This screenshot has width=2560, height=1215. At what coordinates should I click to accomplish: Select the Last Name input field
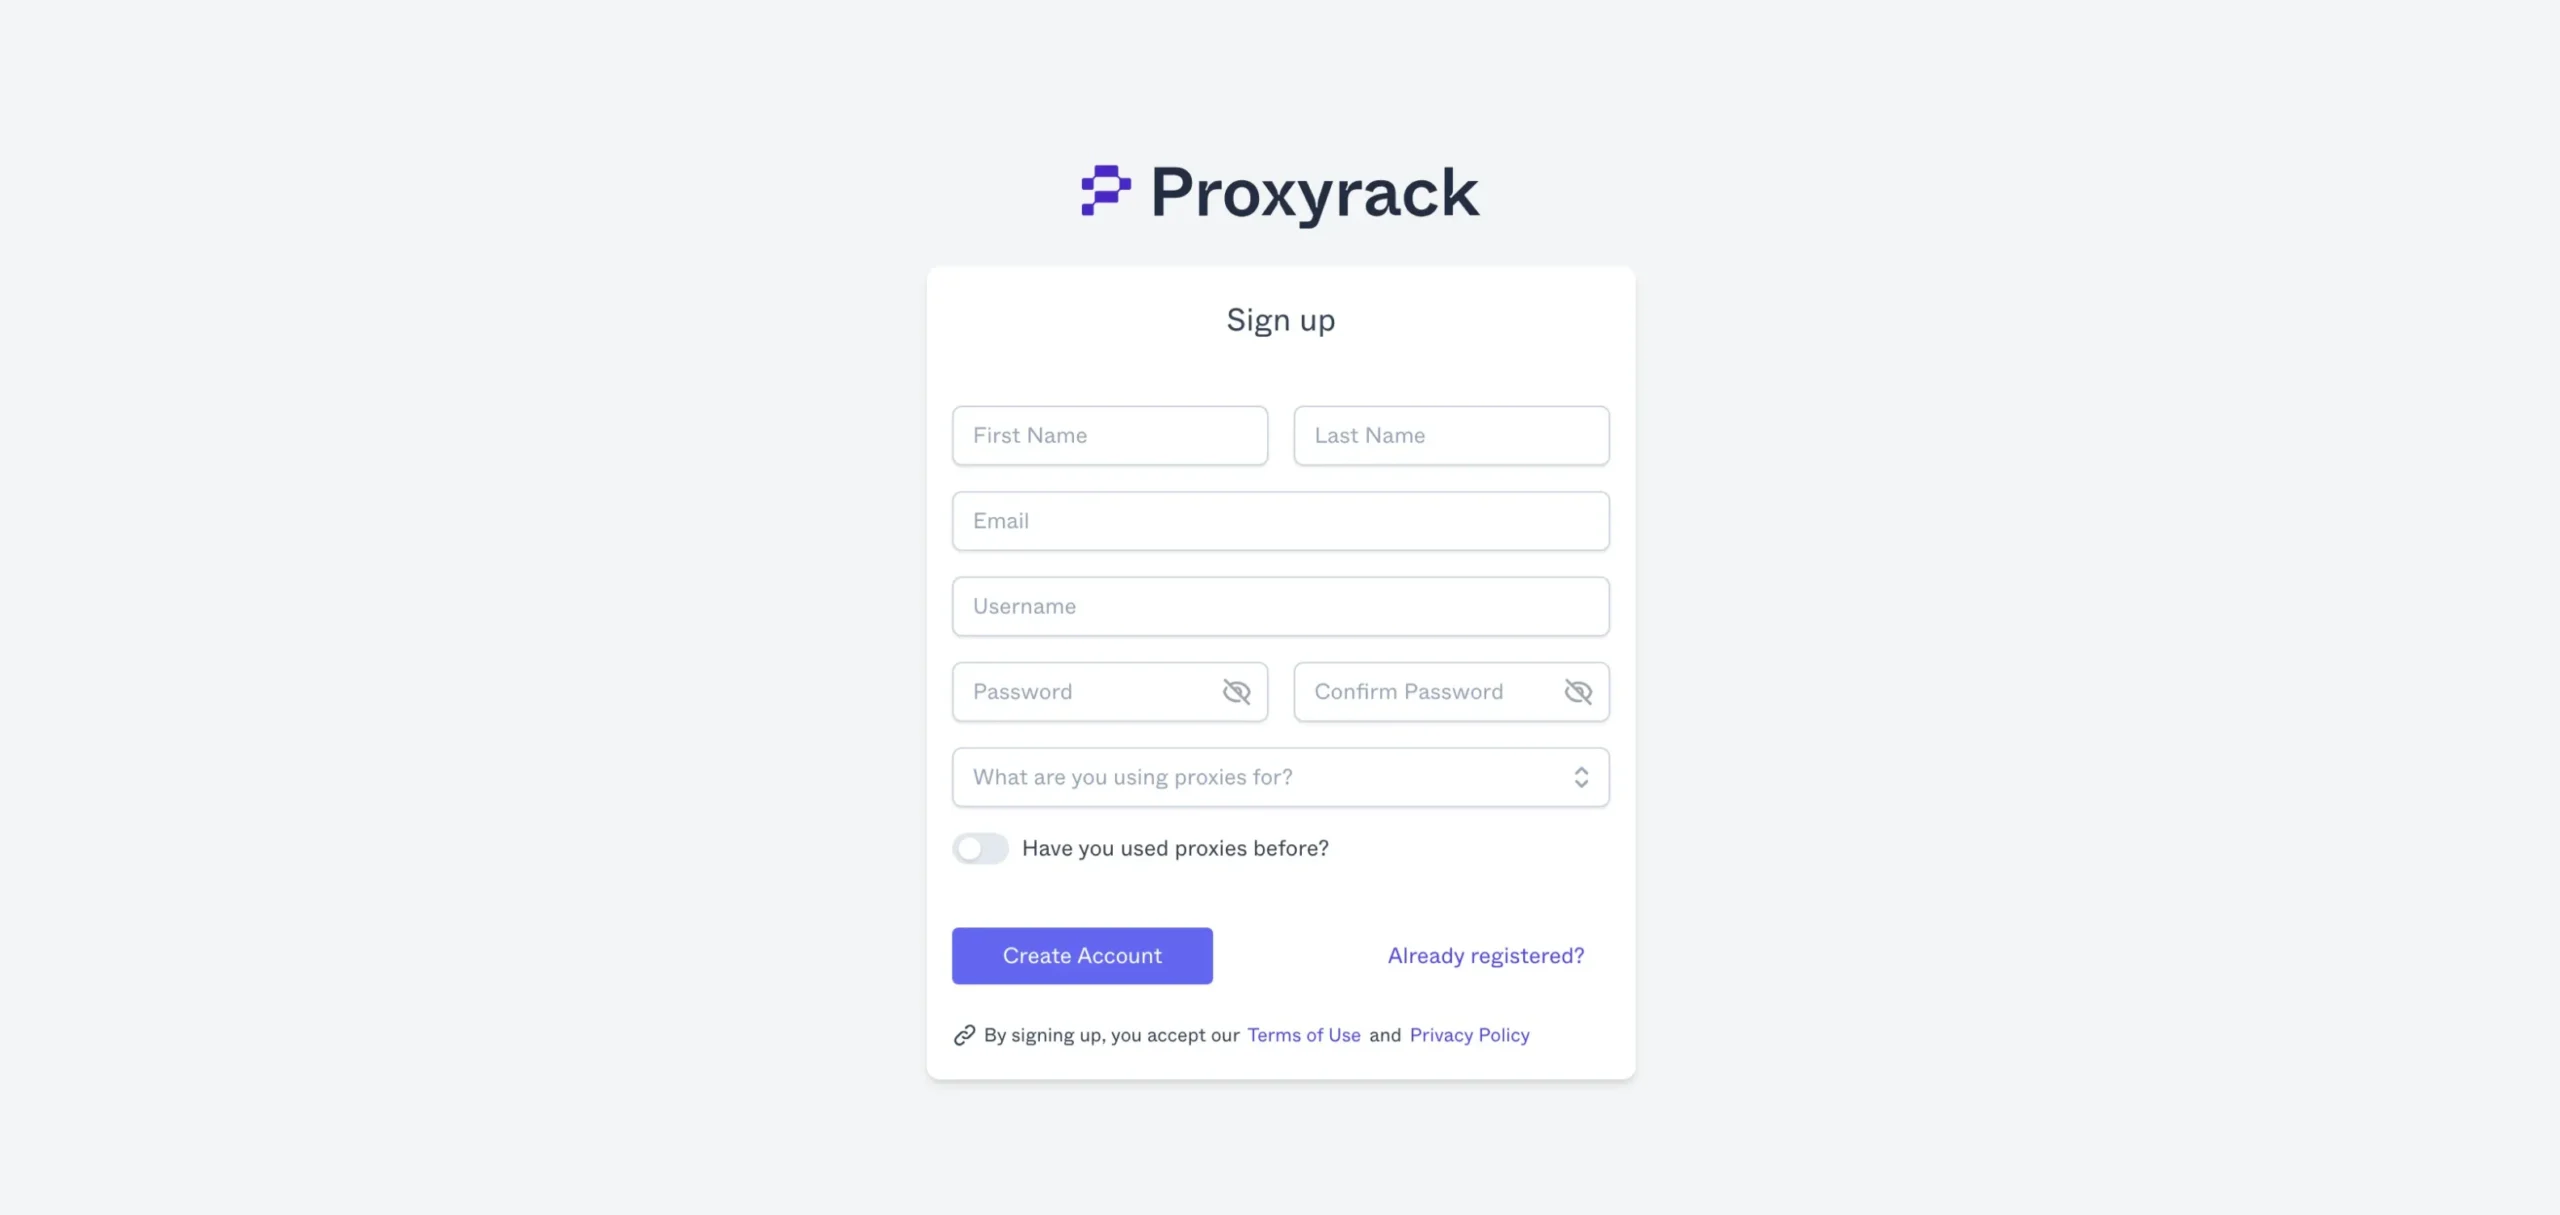pos(1451,434)
